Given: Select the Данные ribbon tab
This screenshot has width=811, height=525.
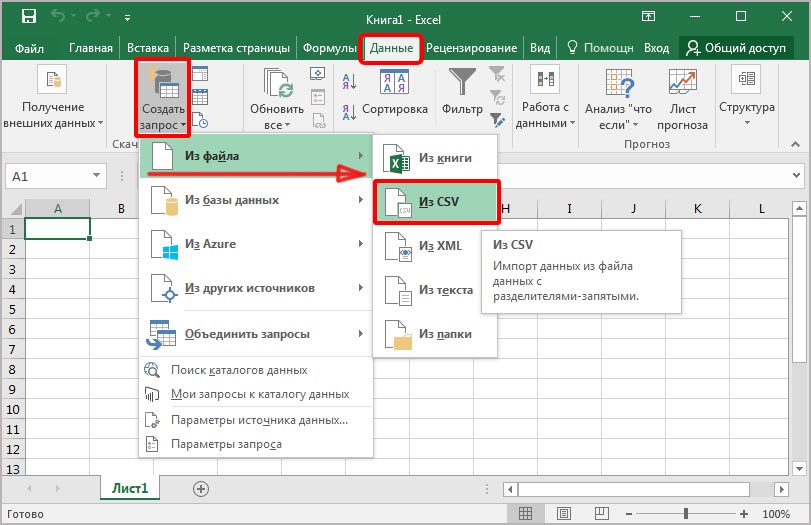Looking at the screenshot, I should coord(391,48).
